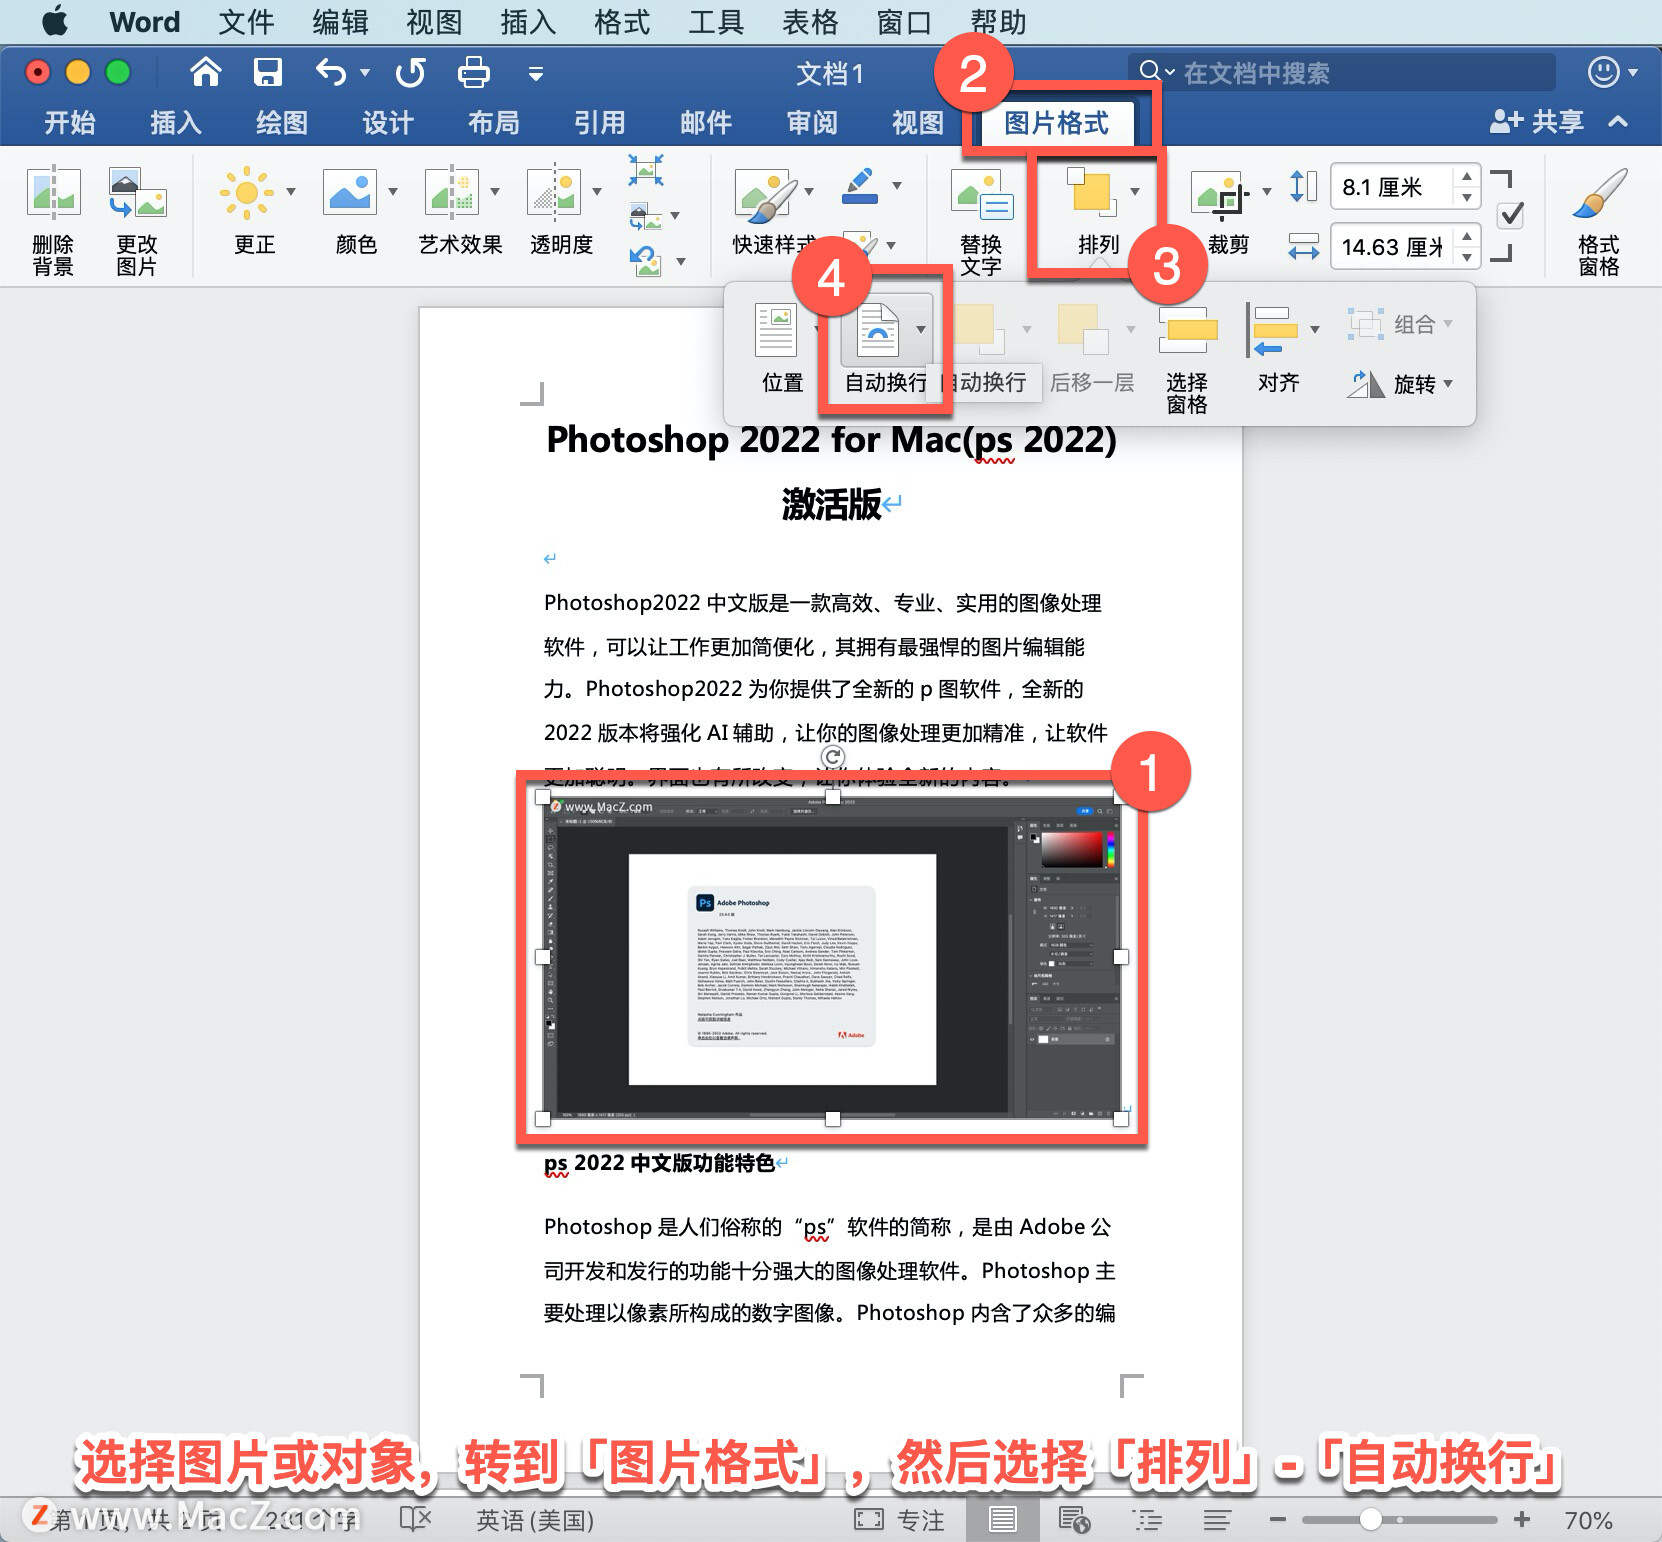Expand Color (颜色) dropdown arrow
Image resolution: width=1662 pixels, height=1542 pixels.
point(393,191)
